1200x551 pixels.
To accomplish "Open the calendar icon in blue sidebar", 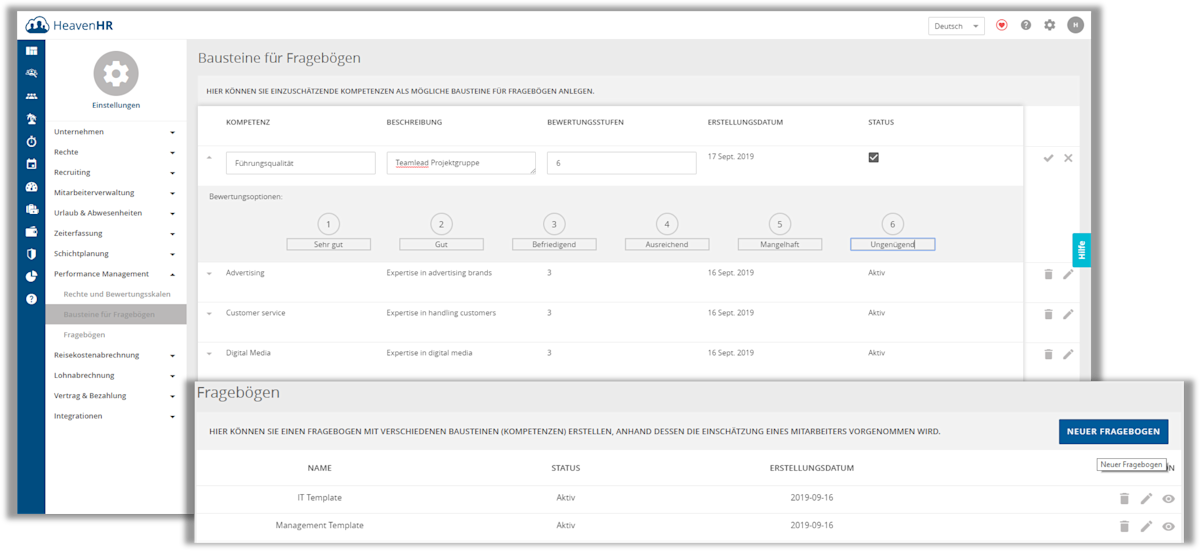I will (x=31, y=164).
